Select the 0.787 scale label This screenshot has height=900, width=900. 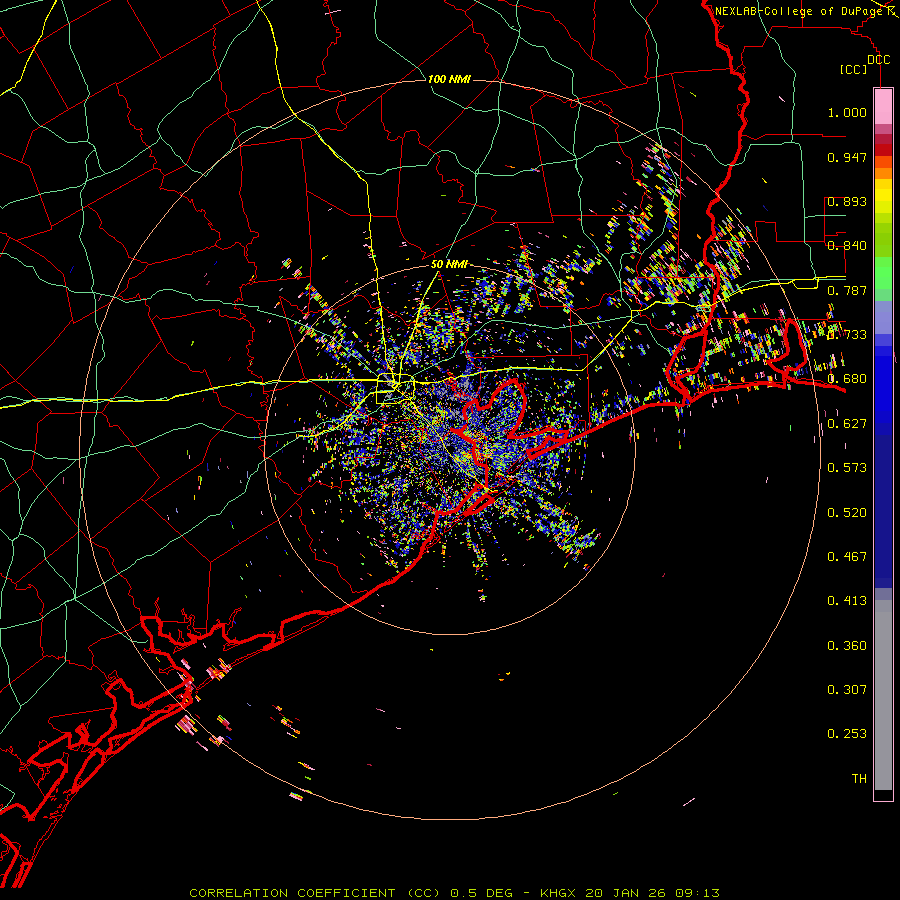(847, 290)
